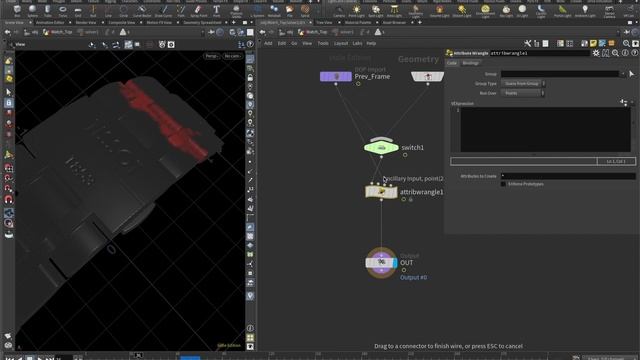Click the magnet snapping tool in left toolbar
Viewport: 640px width, 360px height.
click(9, 199)
